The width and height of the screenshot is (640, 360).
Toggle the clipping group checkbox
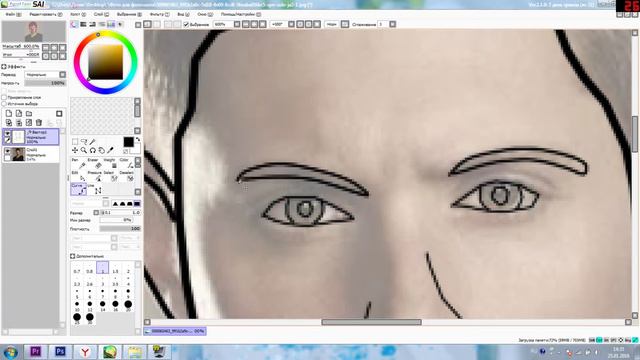4,97
